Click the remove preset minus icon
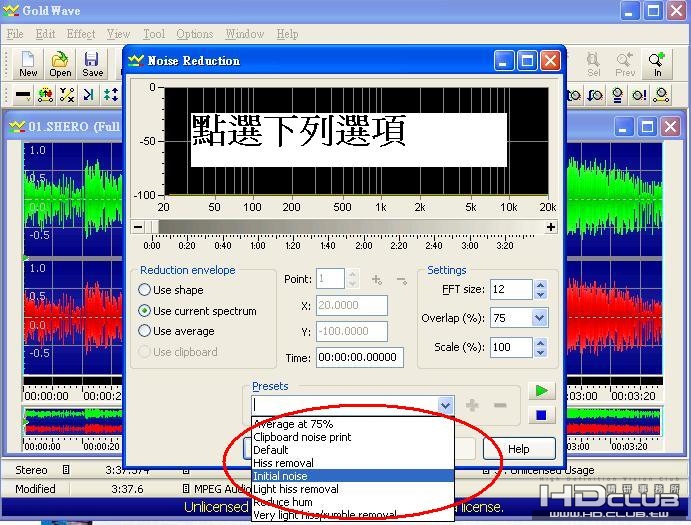This screenshot has height=525, width=691. 500,406
